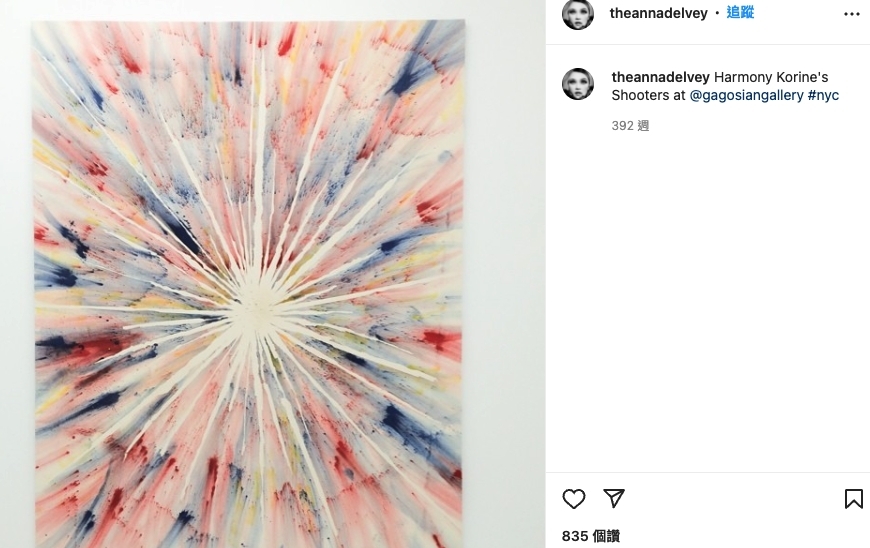Open the theannadelvey username in the header
Screen dimensions: 870x548
(x=659, y=13)
